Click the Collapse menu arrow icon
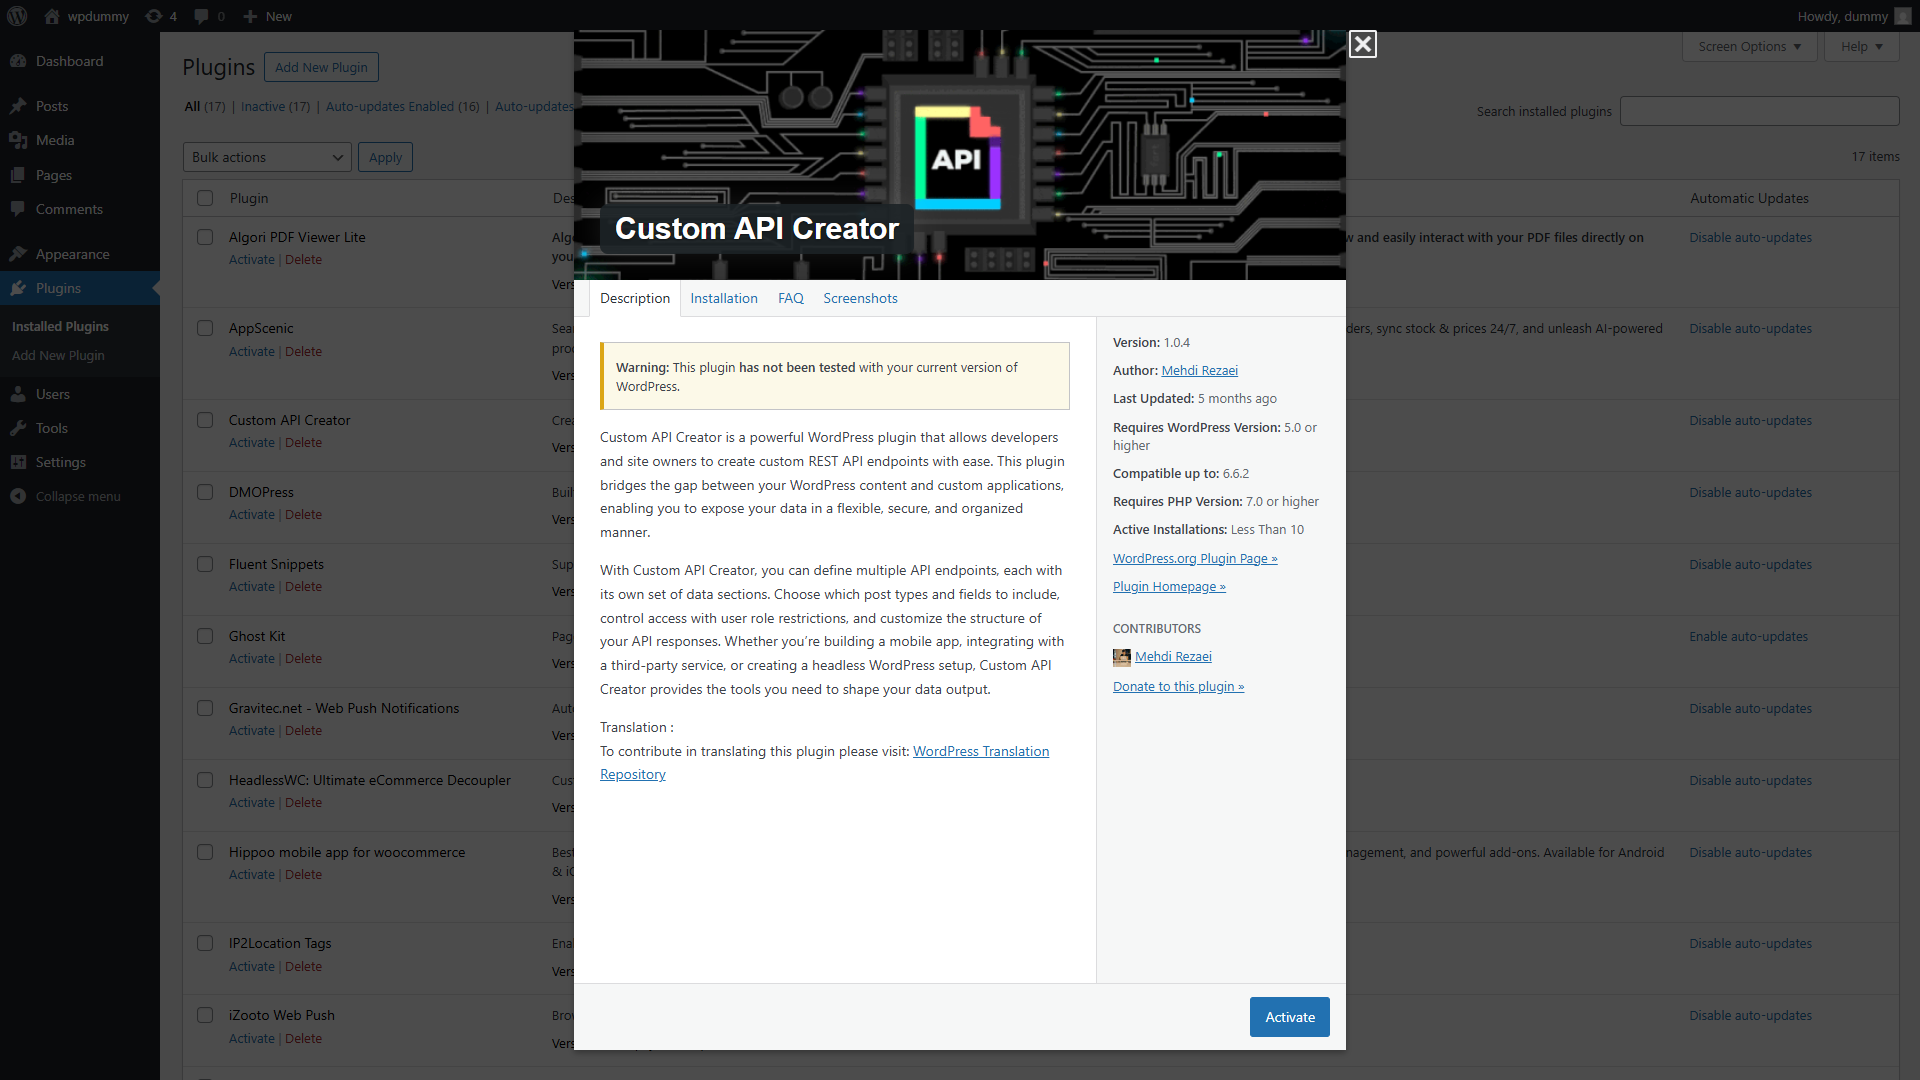The image size is (1920, 1080). click(x=18, y=496)
